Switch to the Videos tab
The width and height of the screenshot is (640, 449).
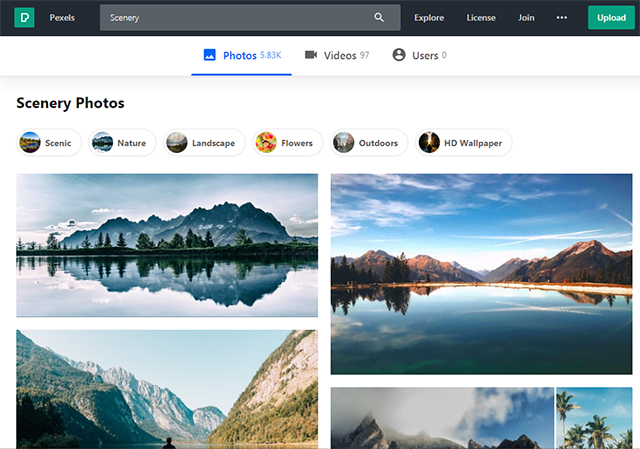point(337,55)
